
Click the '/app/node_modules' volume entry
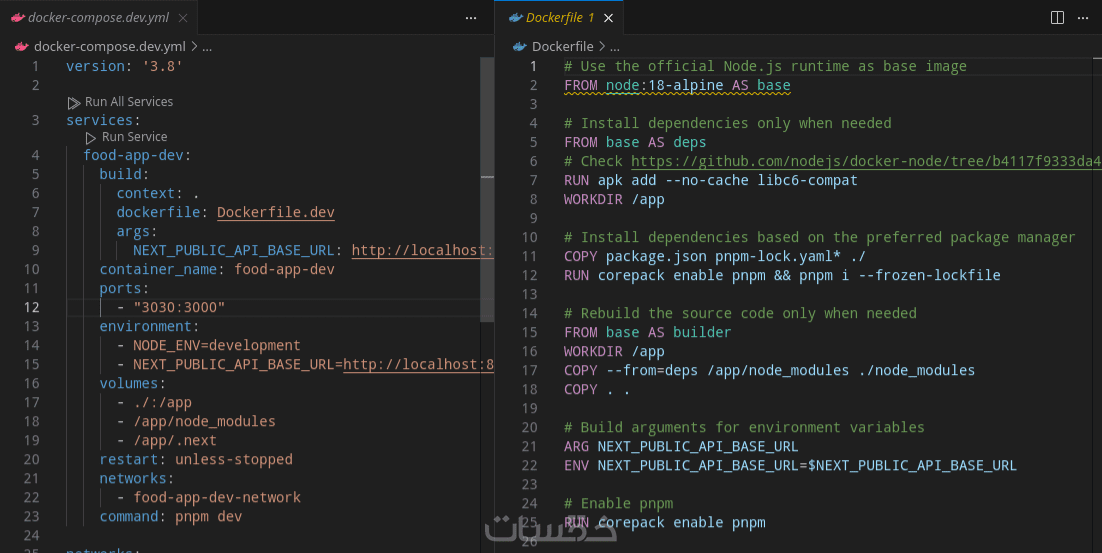click(x=204, y=421)
